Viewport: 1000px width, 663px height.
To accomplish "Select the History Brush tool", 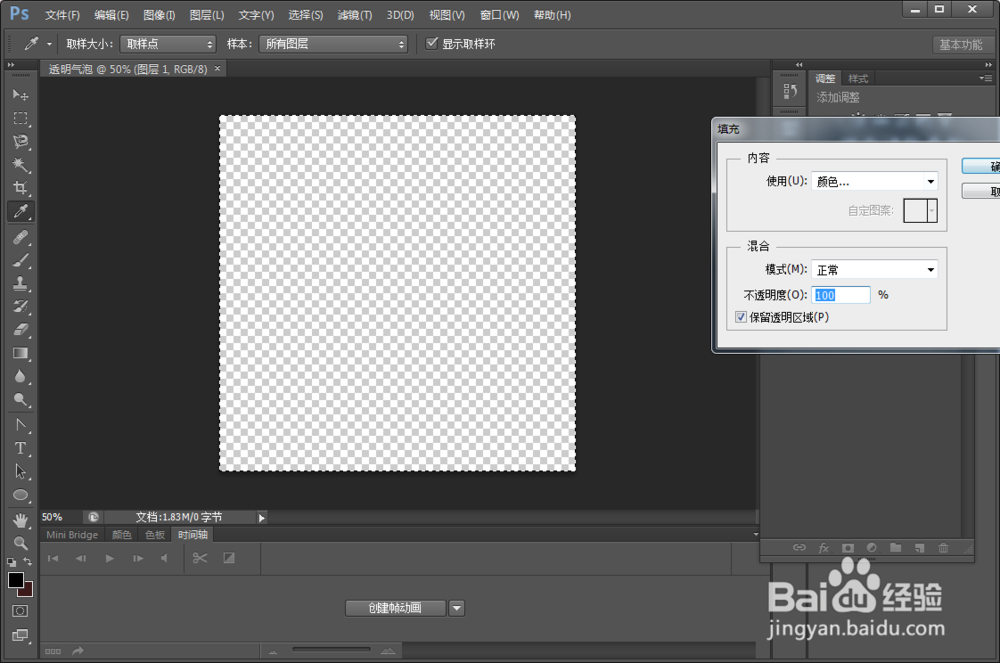I will coord(20,307).
